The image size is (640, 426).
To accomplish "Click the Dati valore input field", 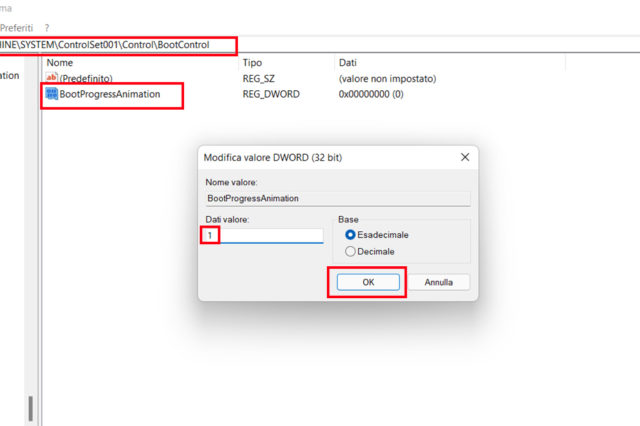I will pos(264,235).
